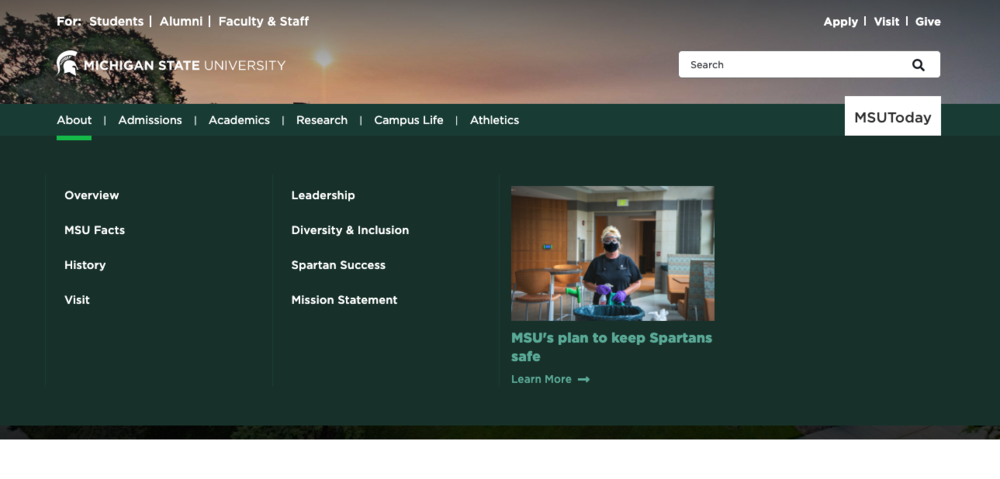Follow the Faculty & Staff link
The width and height of the screenshot is (1000, 479).
click(263, 22)
